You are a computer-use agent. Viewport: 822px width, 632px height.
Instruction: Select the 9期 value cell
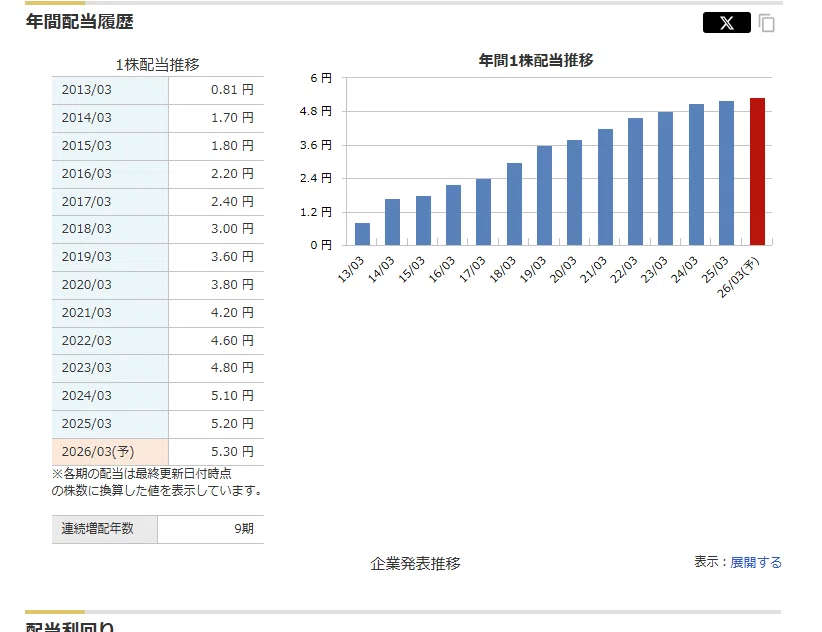click(x=211, y=529)
